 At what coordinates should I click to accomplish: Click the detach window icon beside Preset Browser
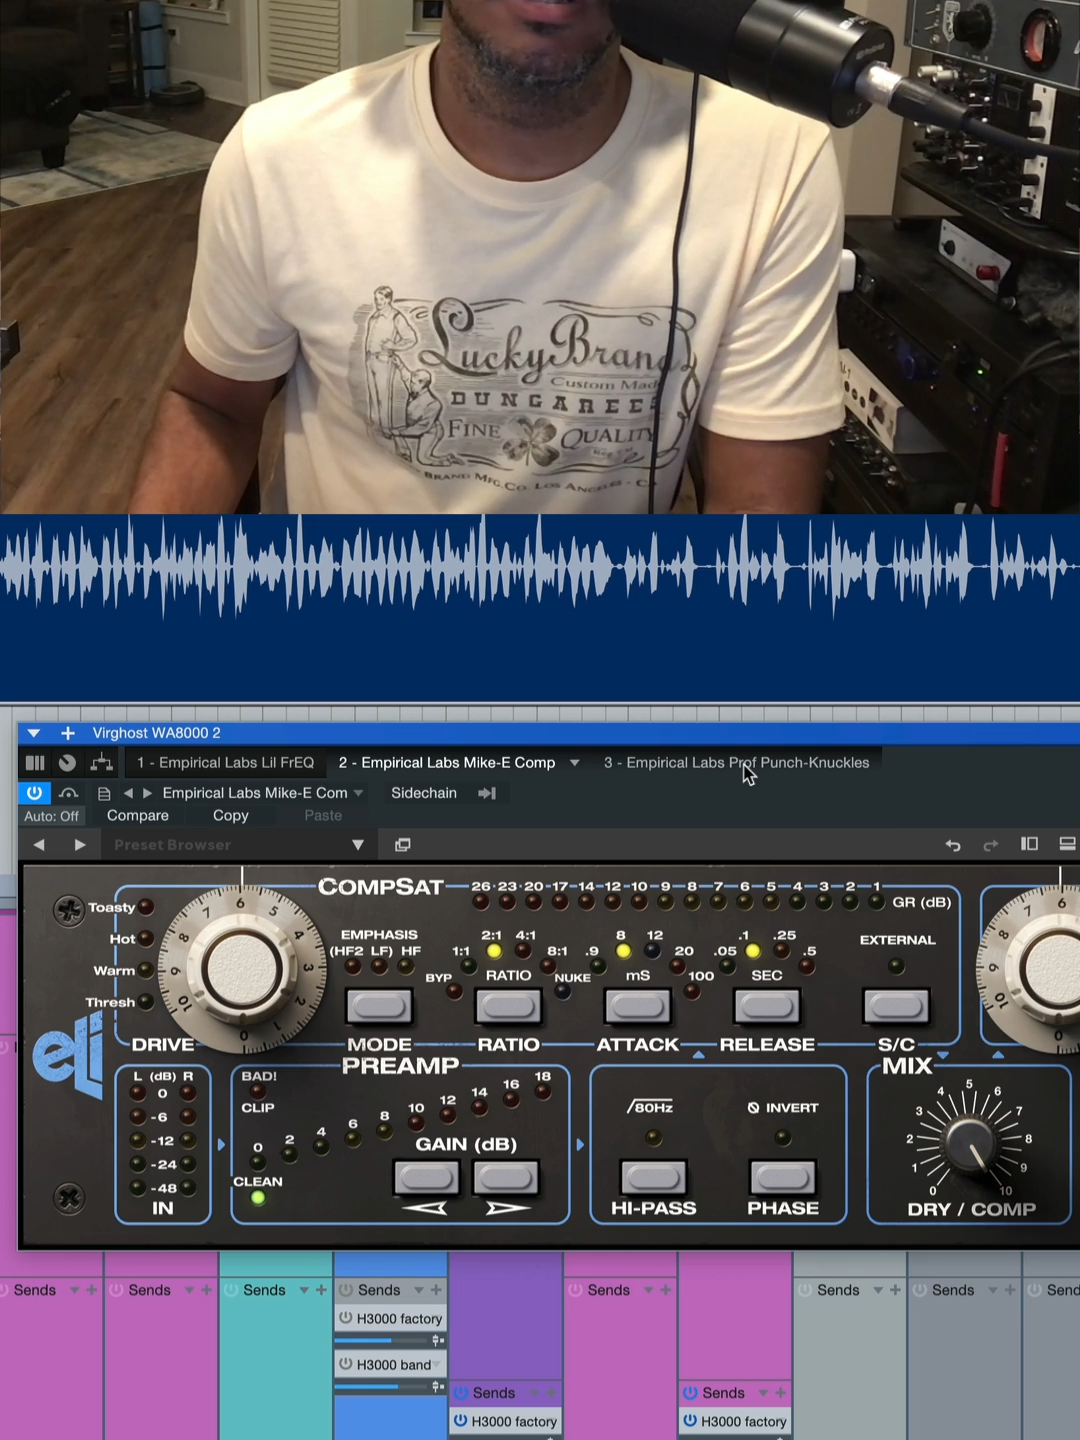coord(403,845)
